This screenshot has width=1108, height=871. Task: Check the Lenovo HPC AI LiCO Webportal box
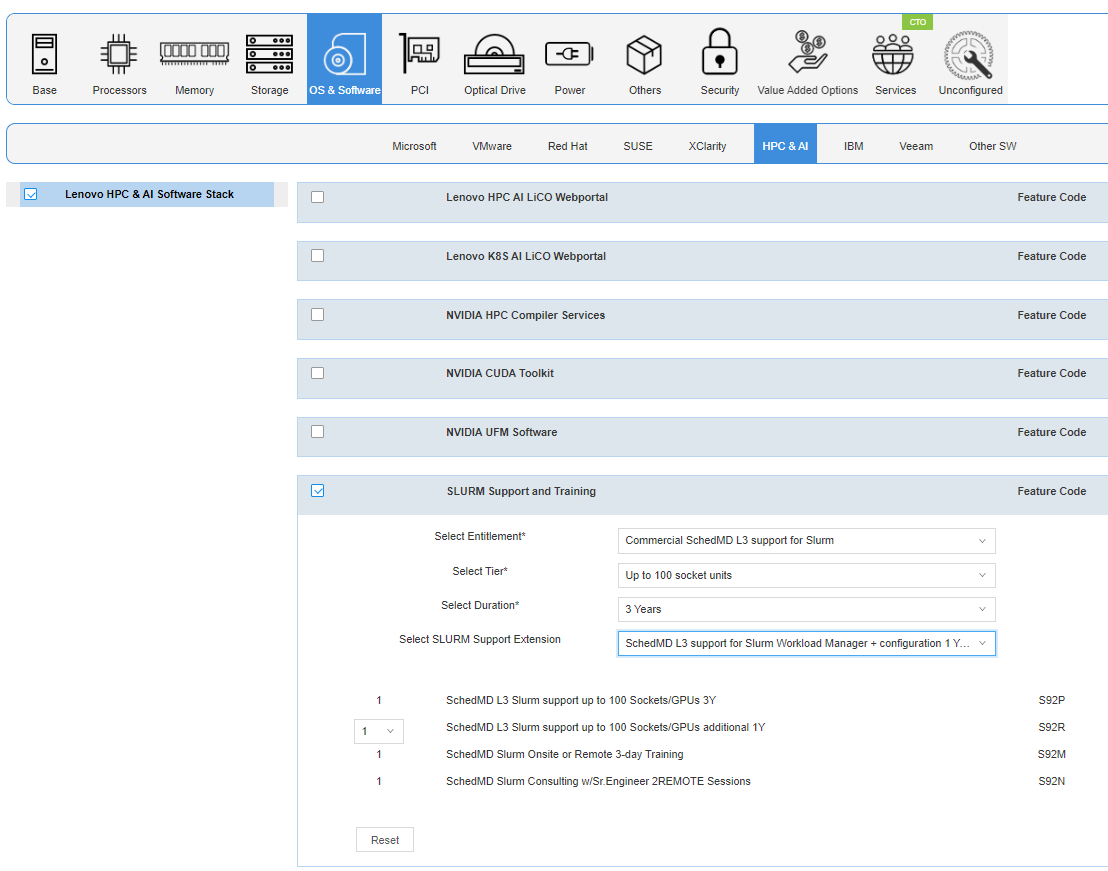point(317,197)
